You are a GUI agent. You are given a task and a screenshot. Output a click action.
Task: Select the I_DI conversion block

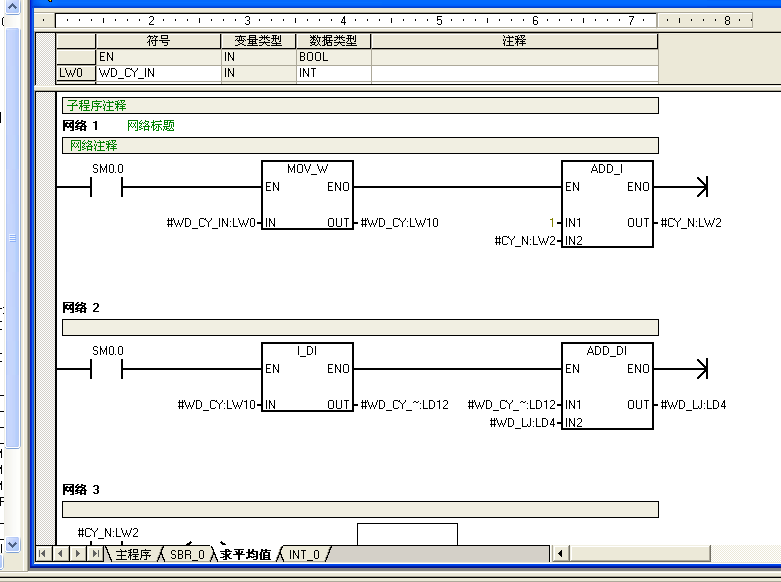click(x=307, y=378)
